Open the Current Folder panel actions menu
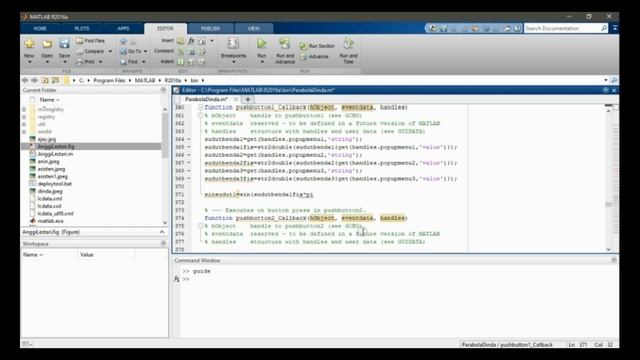Screen dimensions: 640x360 pyautogui.click(x=163, y=90)
